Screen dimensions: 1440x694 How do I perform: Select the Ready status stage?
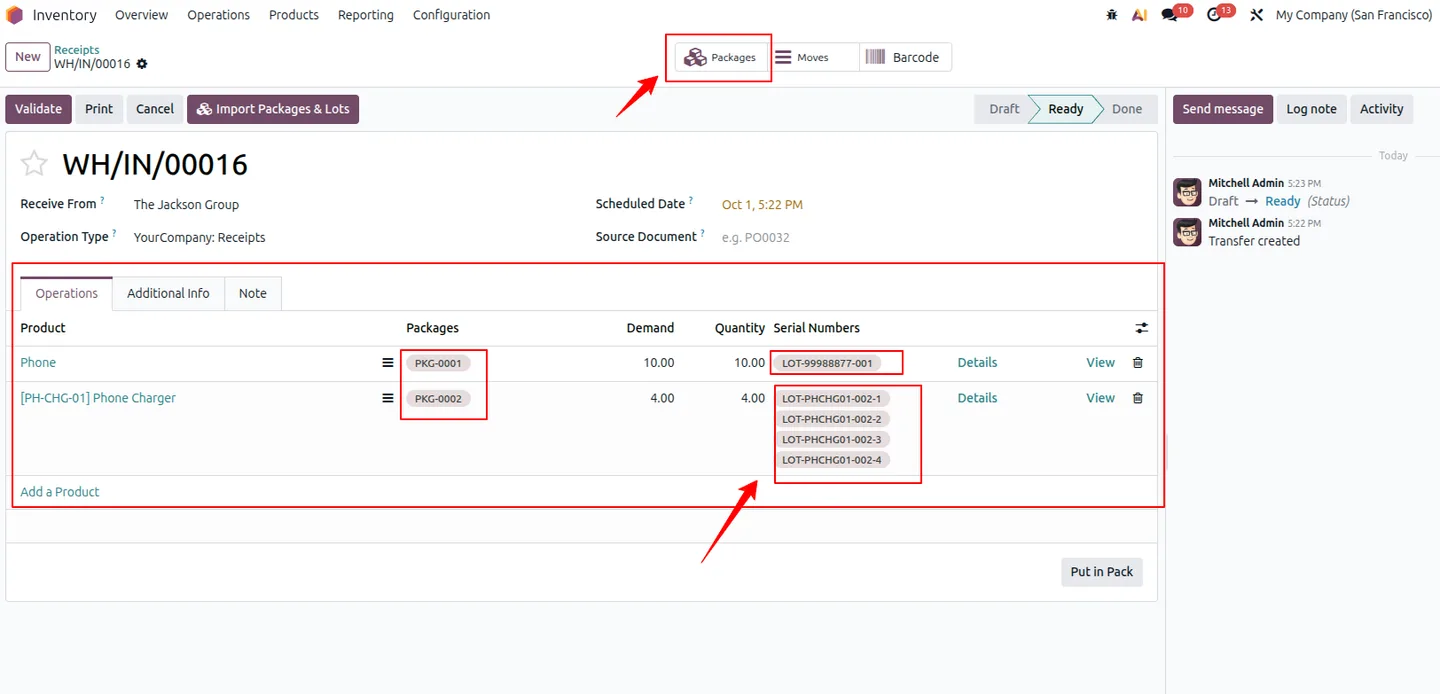[1065, 109]
